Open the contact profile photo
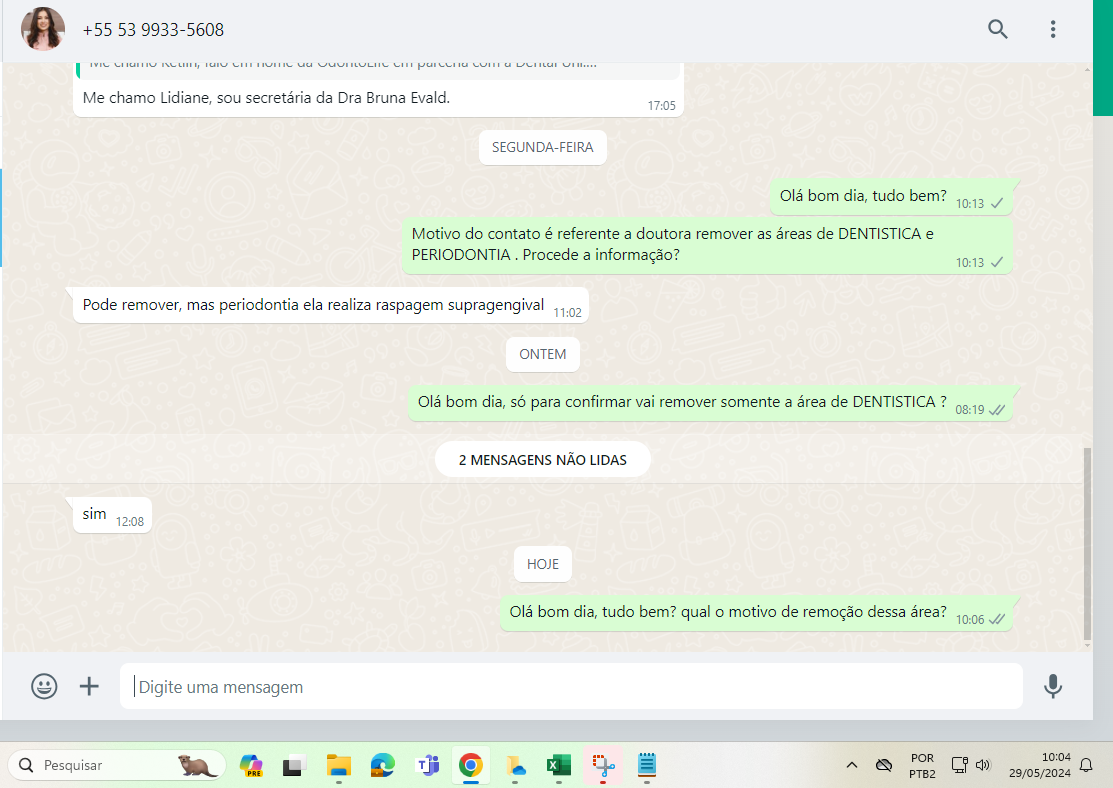 [43, 29]
